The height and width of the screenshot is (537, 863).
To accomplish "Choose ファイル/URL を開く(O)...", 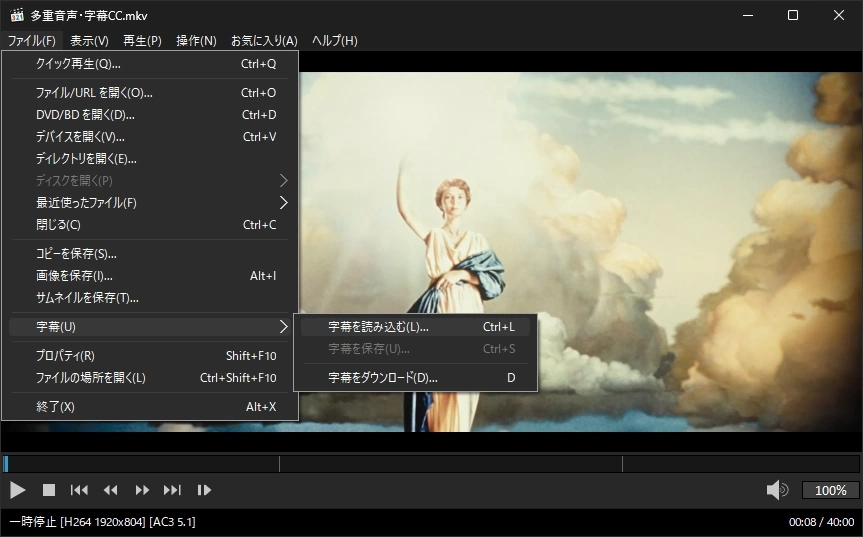I will click(x=150, y=93).
